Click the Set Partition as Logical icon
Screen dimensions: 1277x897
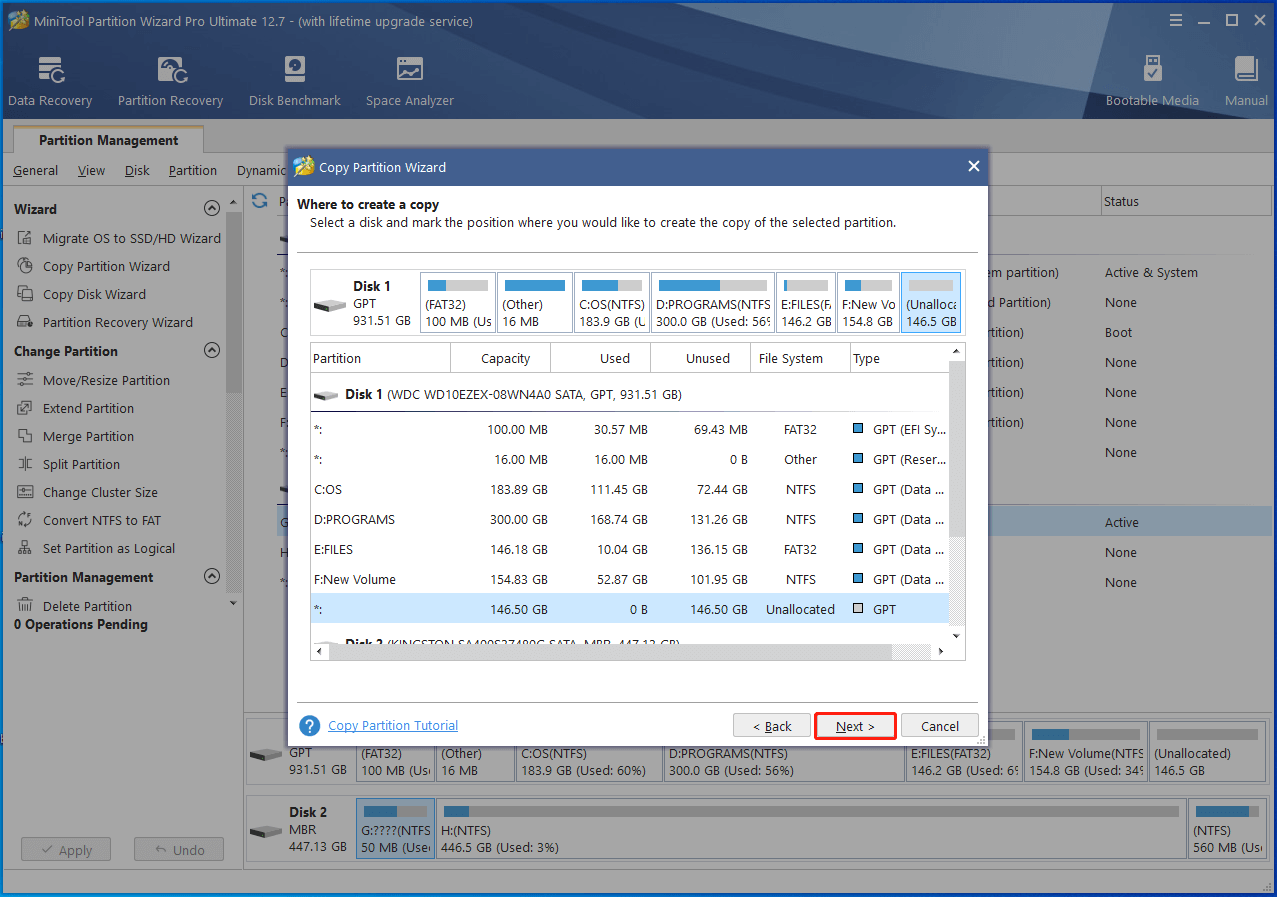point(25,548)
